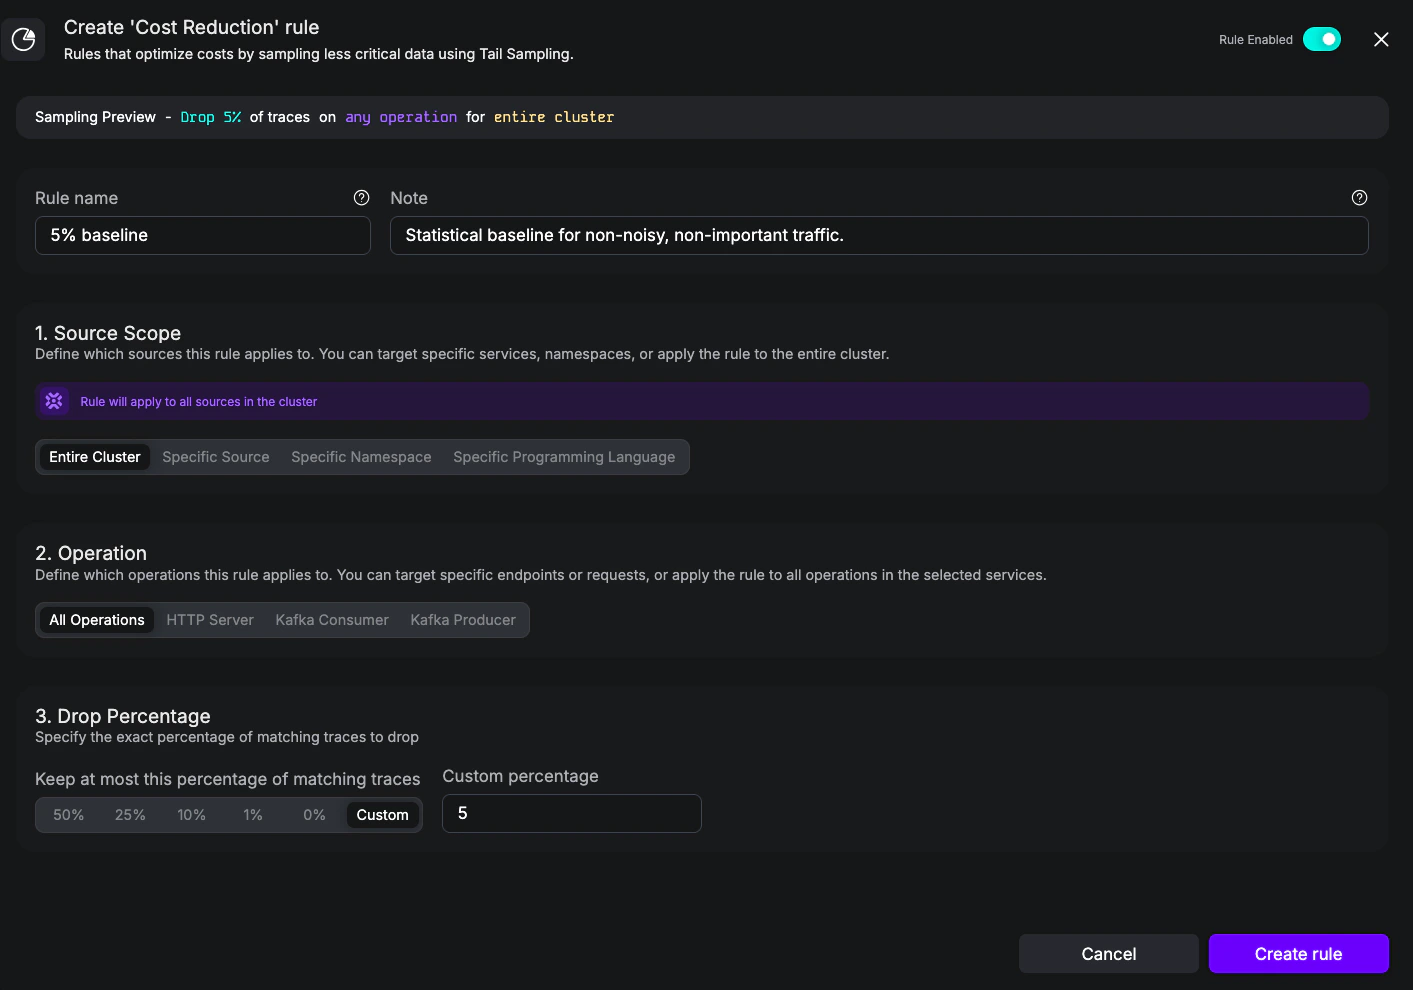The height and width of the screenshot is (990, 1413).
Task: Click 'any operation' in the sampling preview
Action: click(x=401, y=117)
